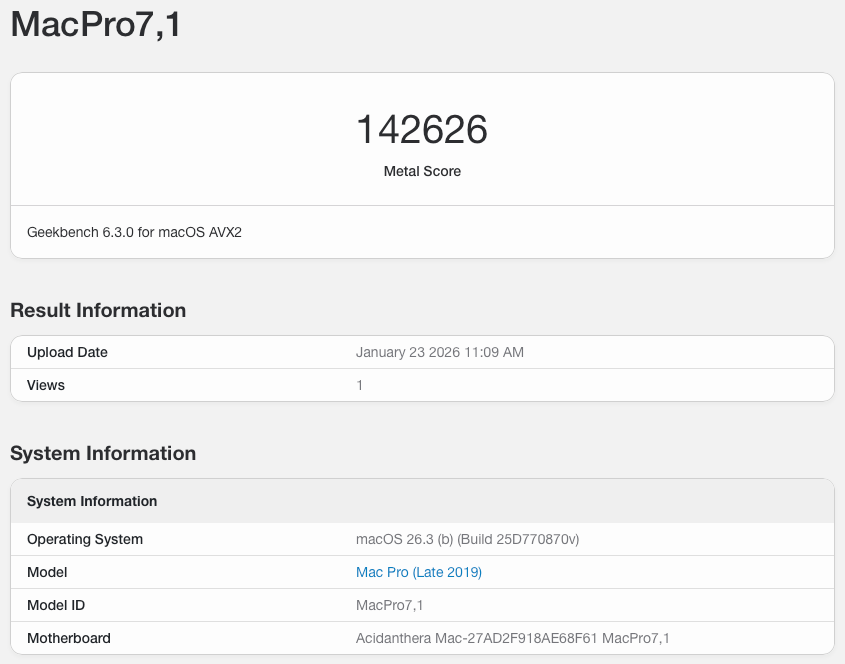The height and width of the screenshot is (664, 845).
Task: Select the Upload Date row label
Action: click(x=67, y=352)
